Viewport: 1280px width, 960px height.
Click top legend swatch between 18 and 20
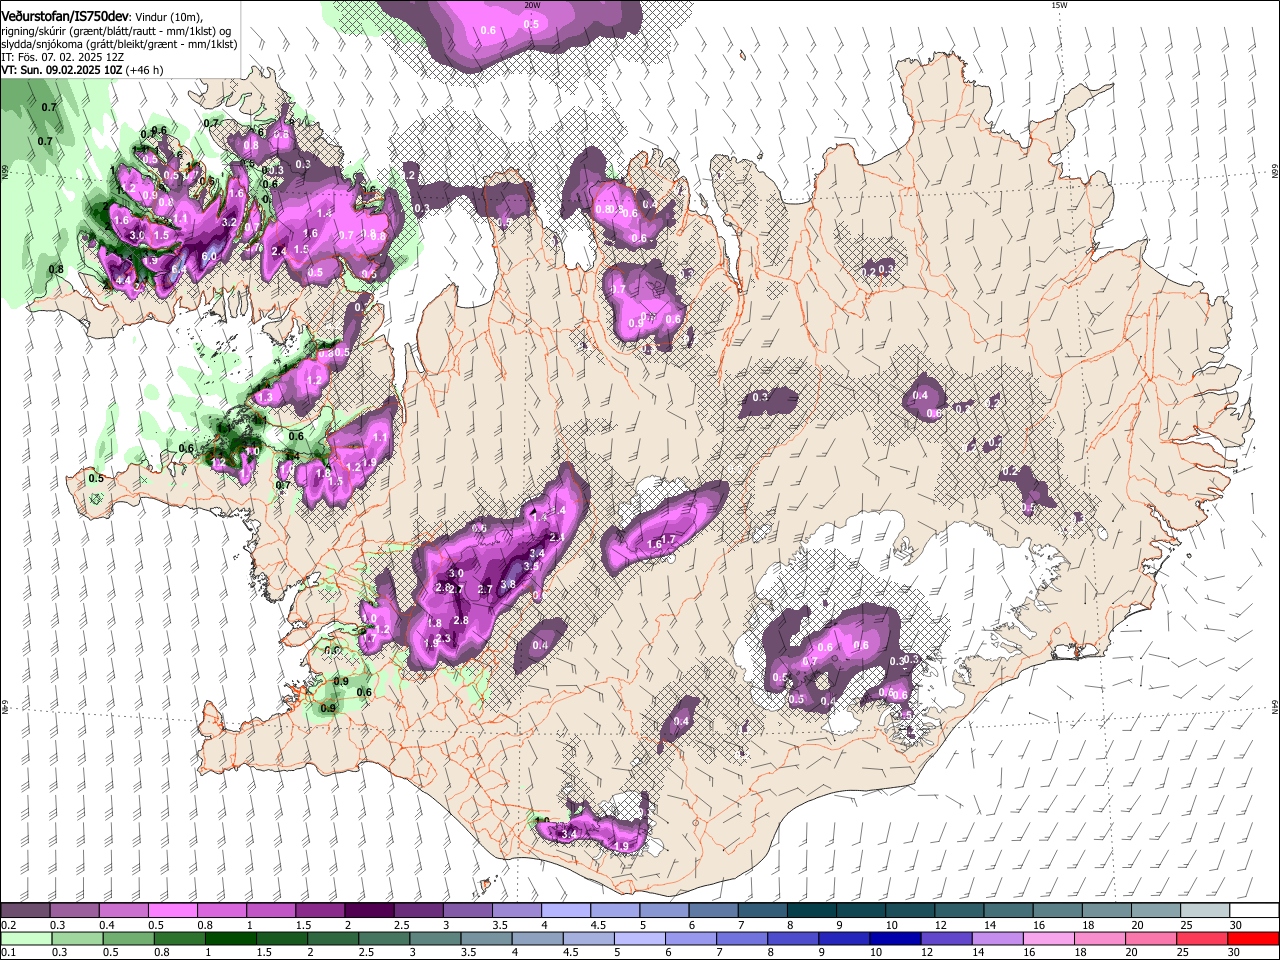tap(1106, 911)
